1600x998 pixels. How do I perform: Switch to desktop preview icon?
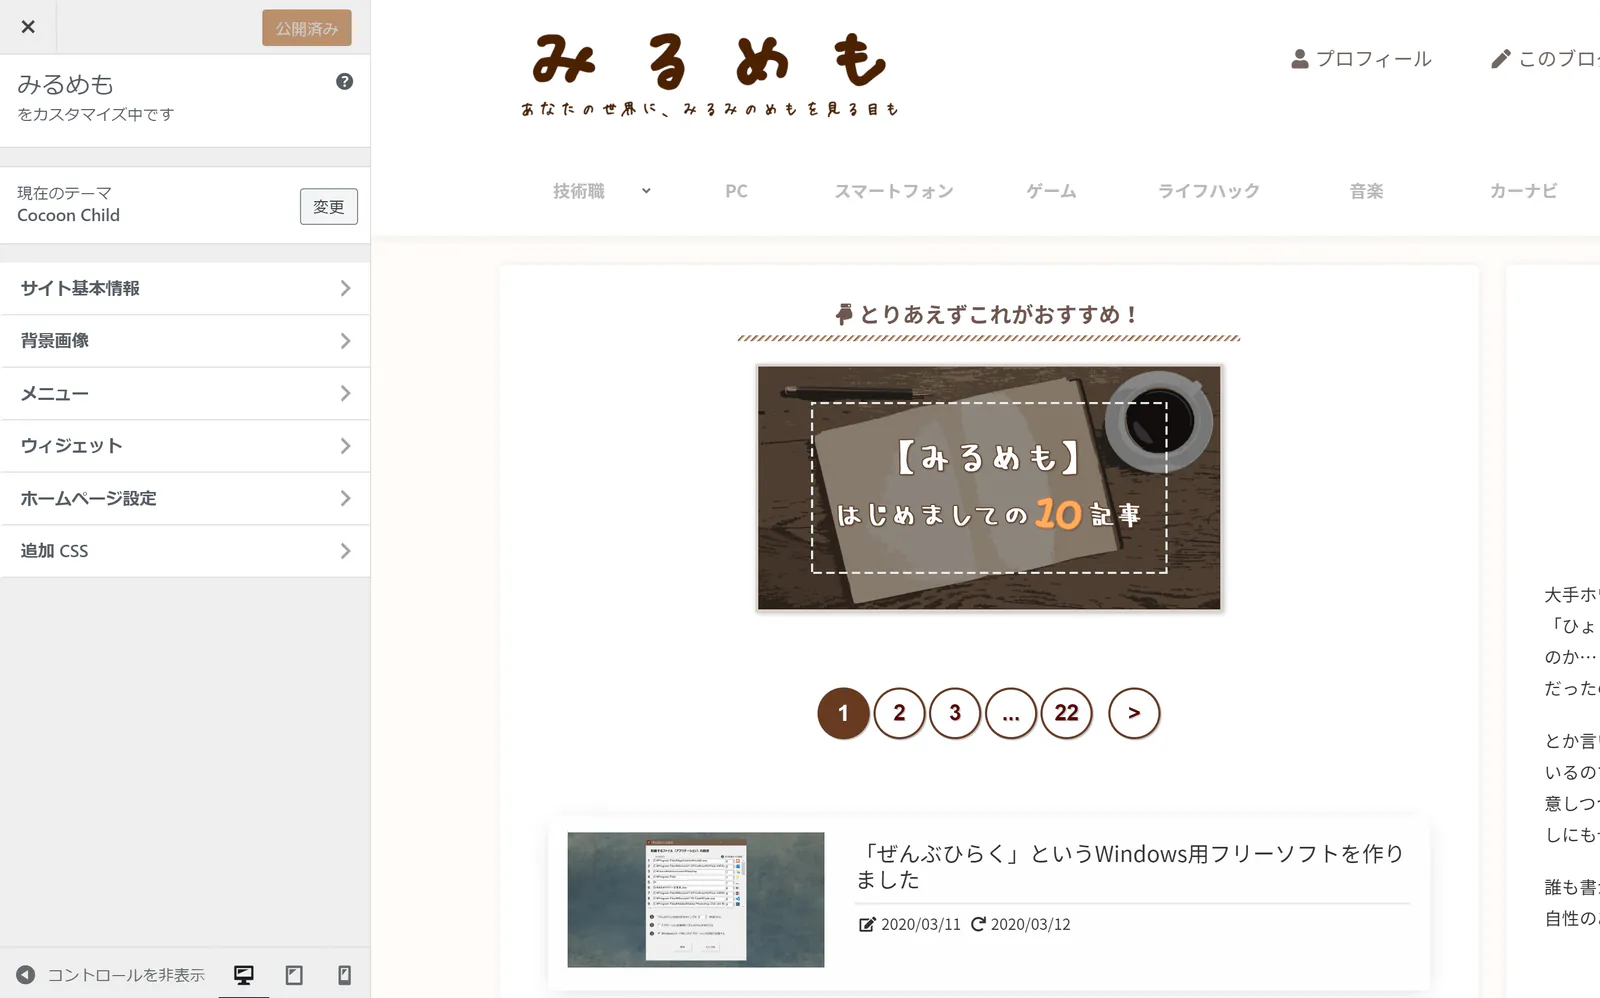click(x=244, y=974)
